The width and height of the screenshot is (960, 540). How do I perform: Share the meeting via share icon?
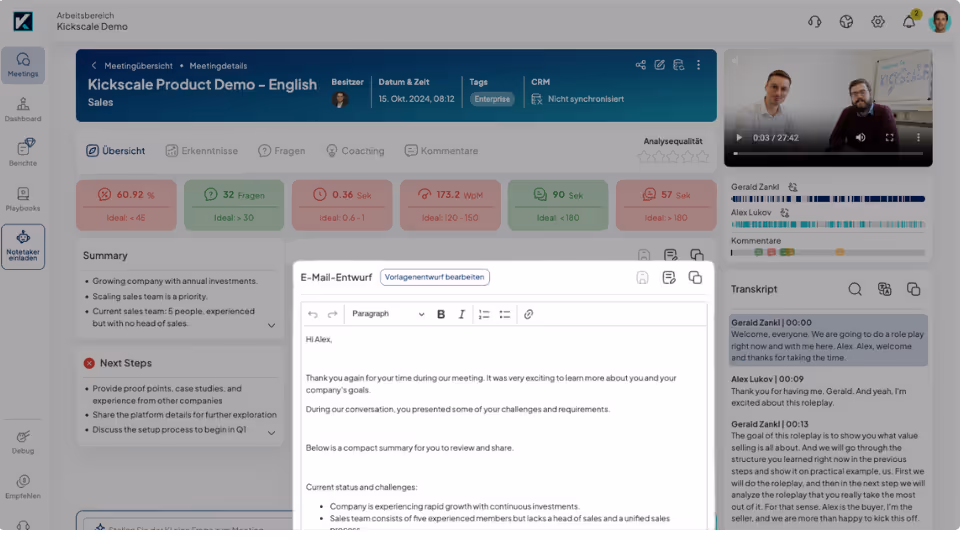click(x=640, y=65)
